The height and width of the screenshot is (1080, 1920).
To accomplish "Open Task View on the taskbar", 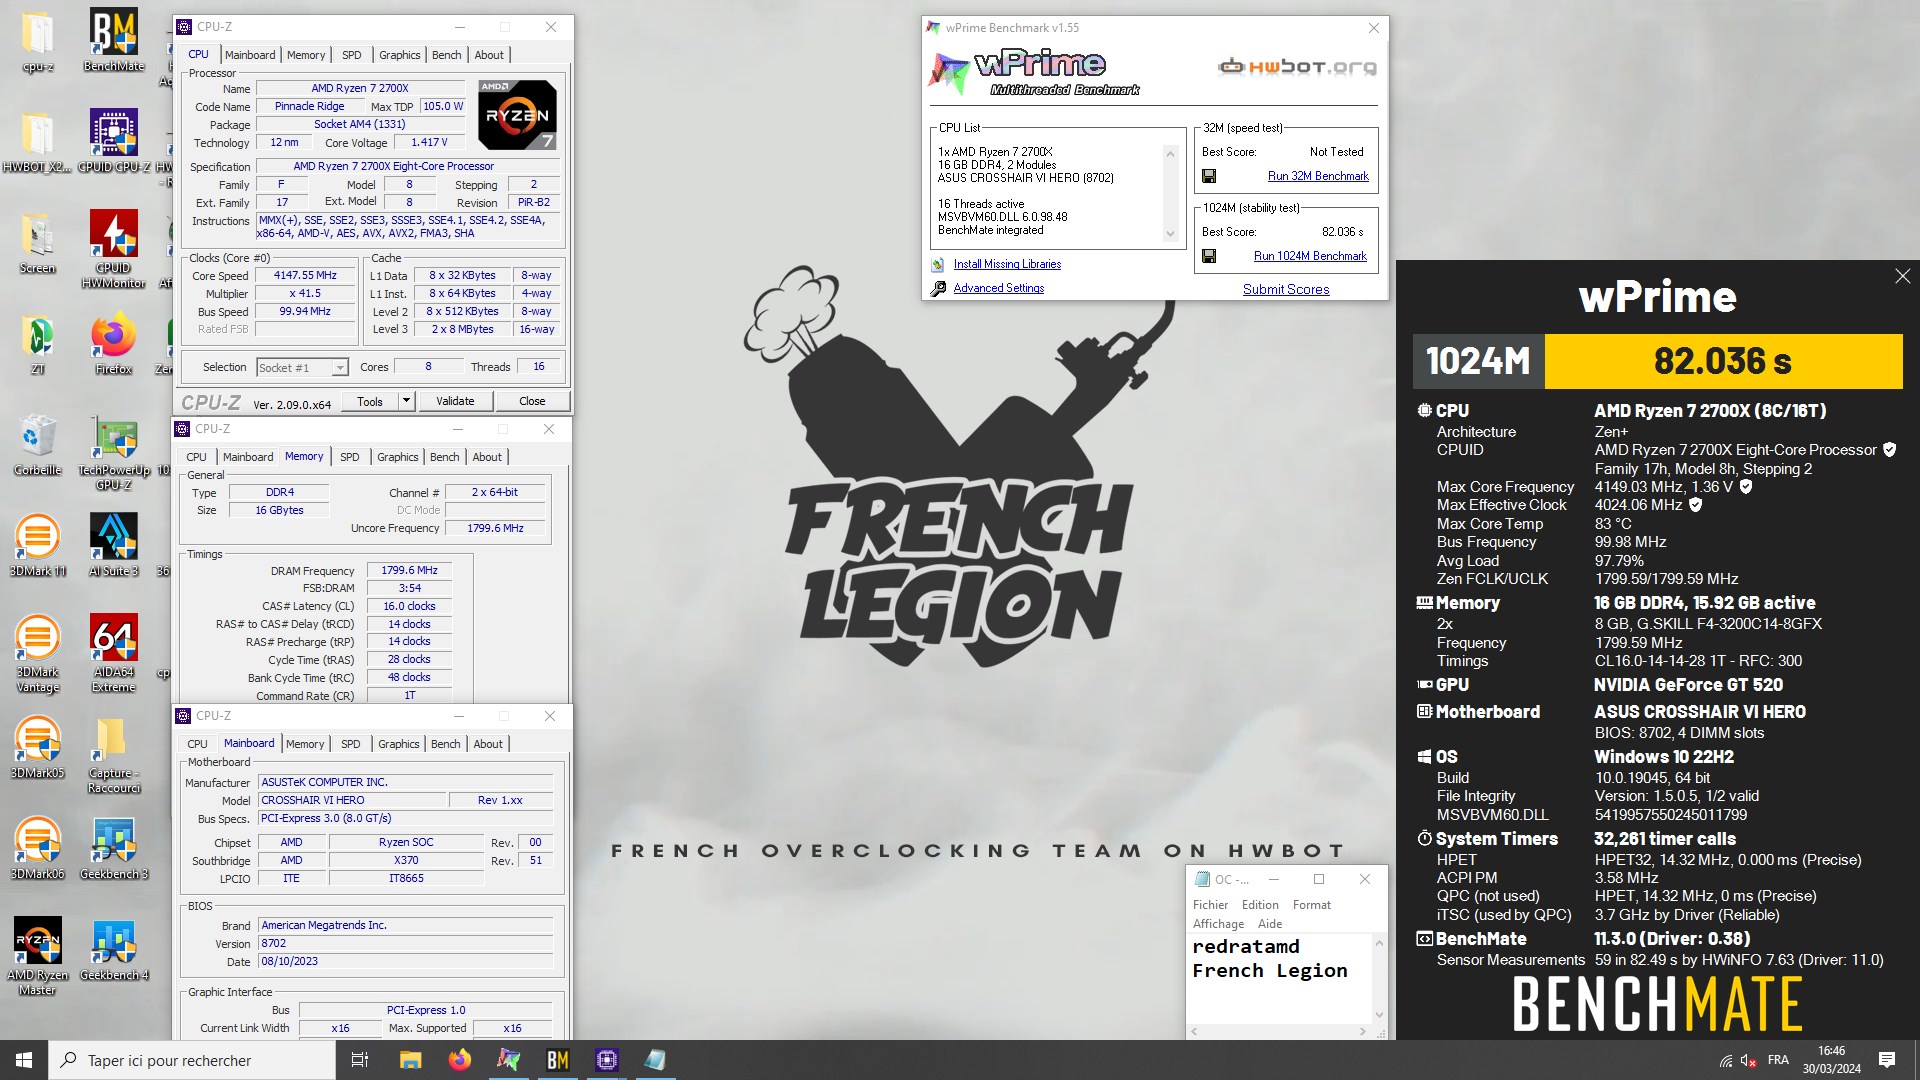I will (360, 1060).
